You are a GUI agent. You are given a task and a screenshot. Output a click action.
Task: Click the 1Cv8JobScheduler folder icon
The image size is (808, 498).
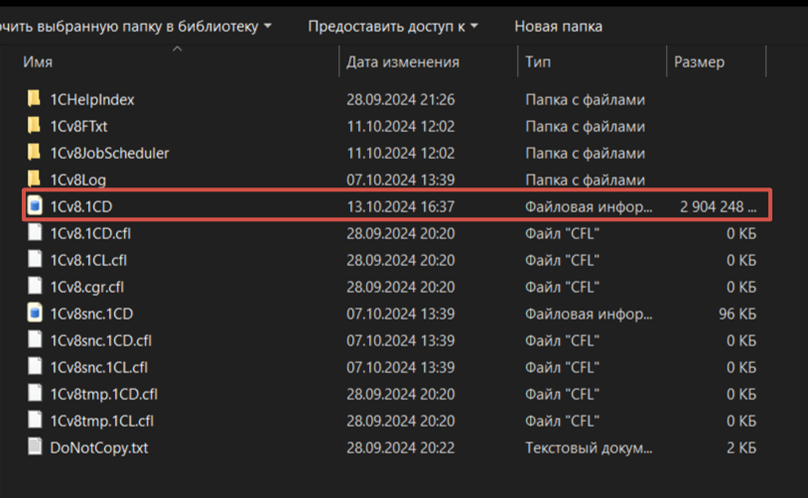coord(34,152)
